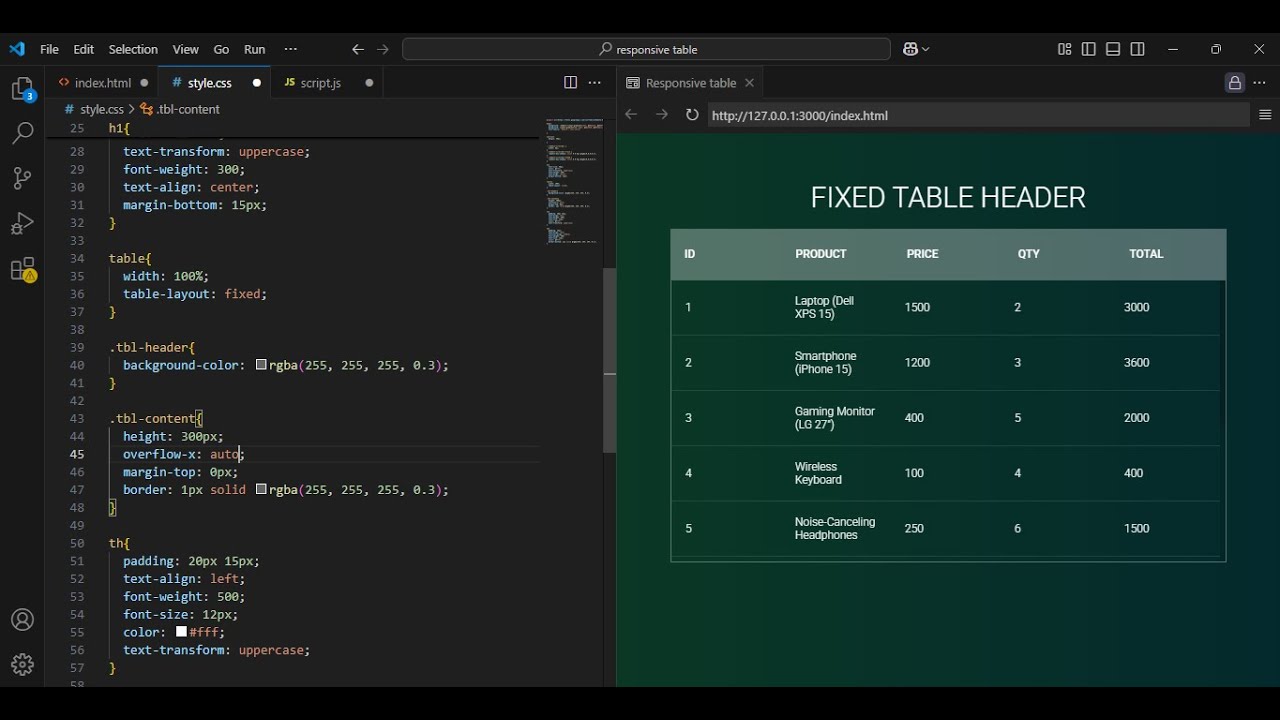Screen dimensions: 1280x720
Task: Open the Extensions view
Action: click(x=23, y=269)
